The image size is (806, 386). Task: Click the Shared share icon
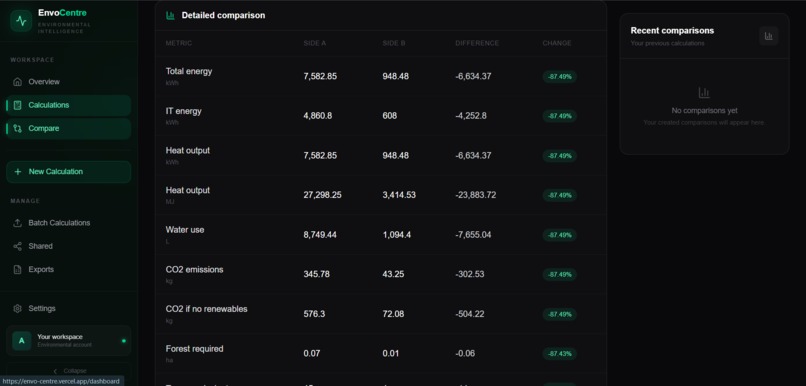(x=17, y=246)
